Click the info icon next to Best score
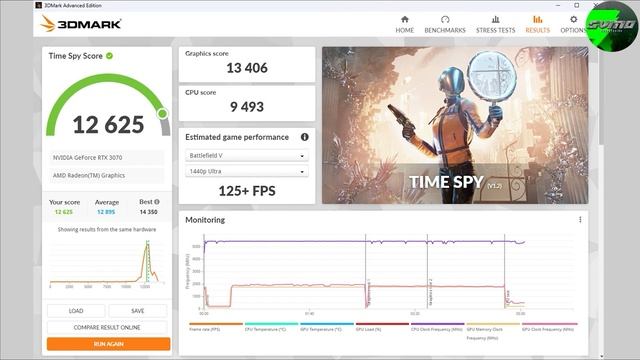The width and height of the screenshot is (640, 360). coord(157,202)
